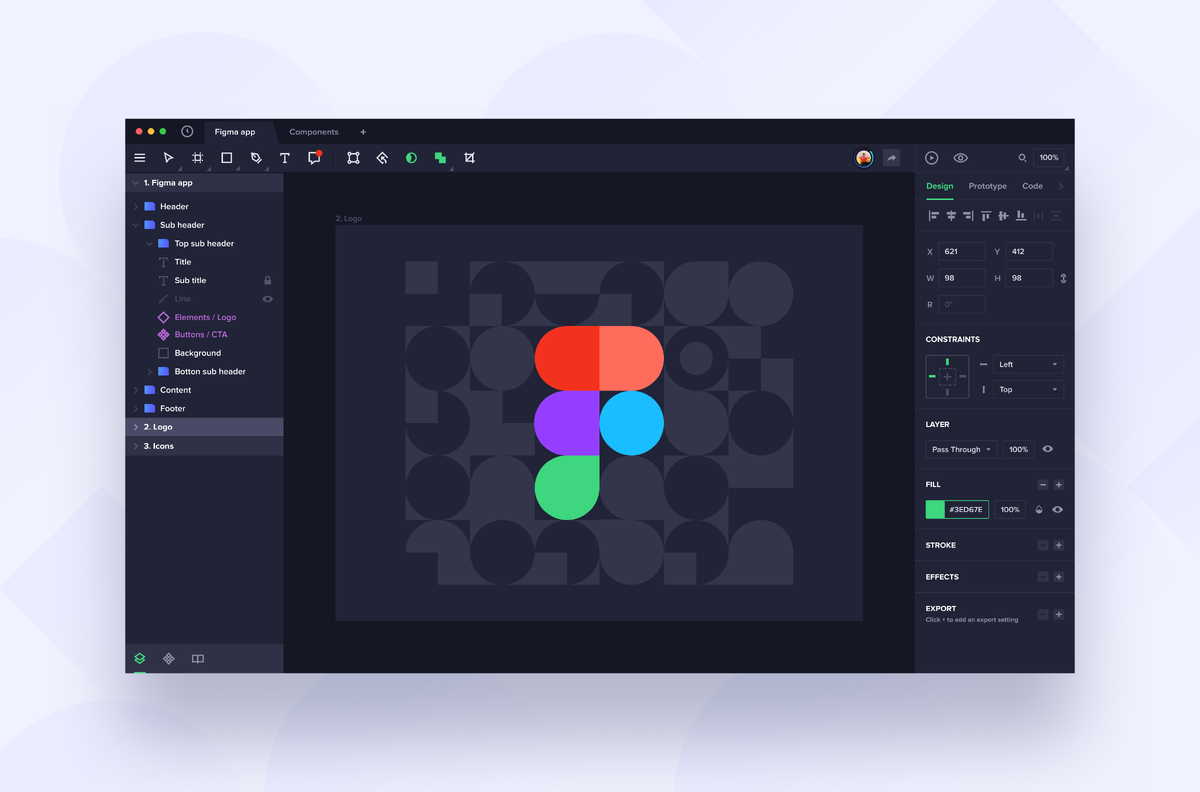Switch to the Components tab
Screen dimensions: 1200x792
[x=314, y=132]
